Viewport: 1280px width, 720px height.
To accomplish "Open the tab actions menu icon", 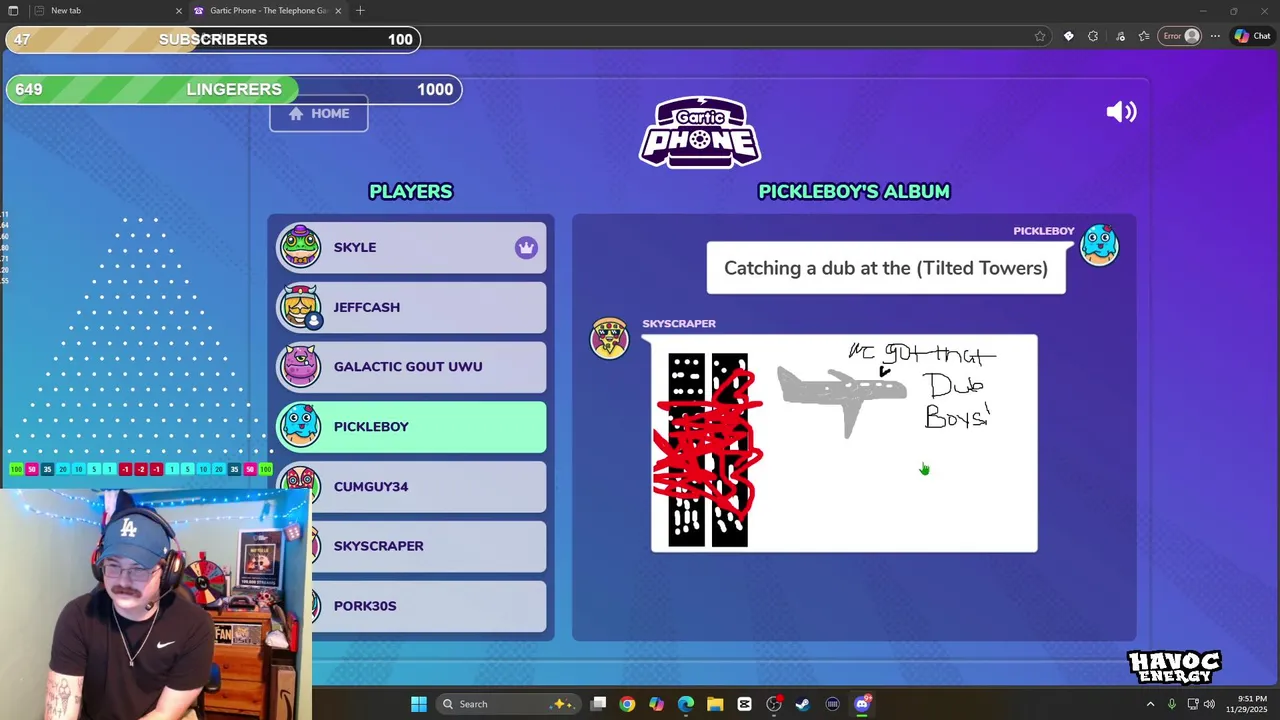I will [x=13, y=10].
